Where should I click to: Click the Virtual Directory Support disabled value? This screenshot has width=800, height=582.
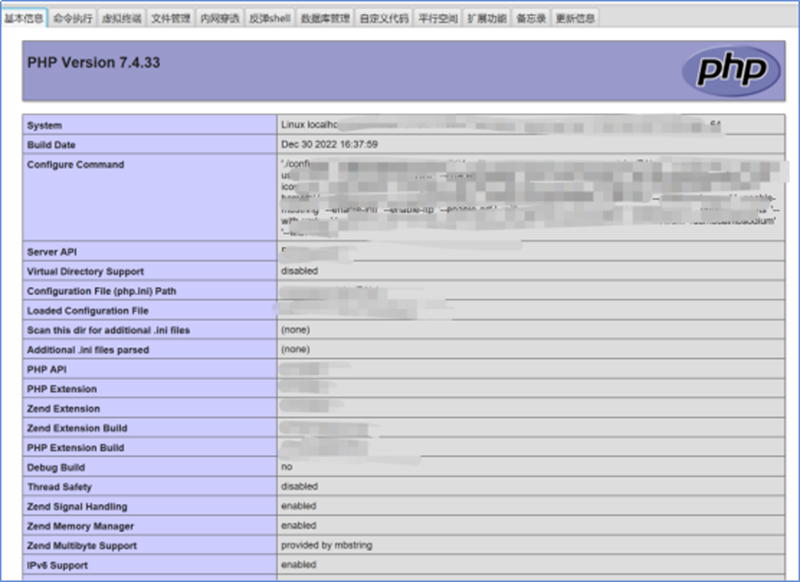click(x=299, y=271)
